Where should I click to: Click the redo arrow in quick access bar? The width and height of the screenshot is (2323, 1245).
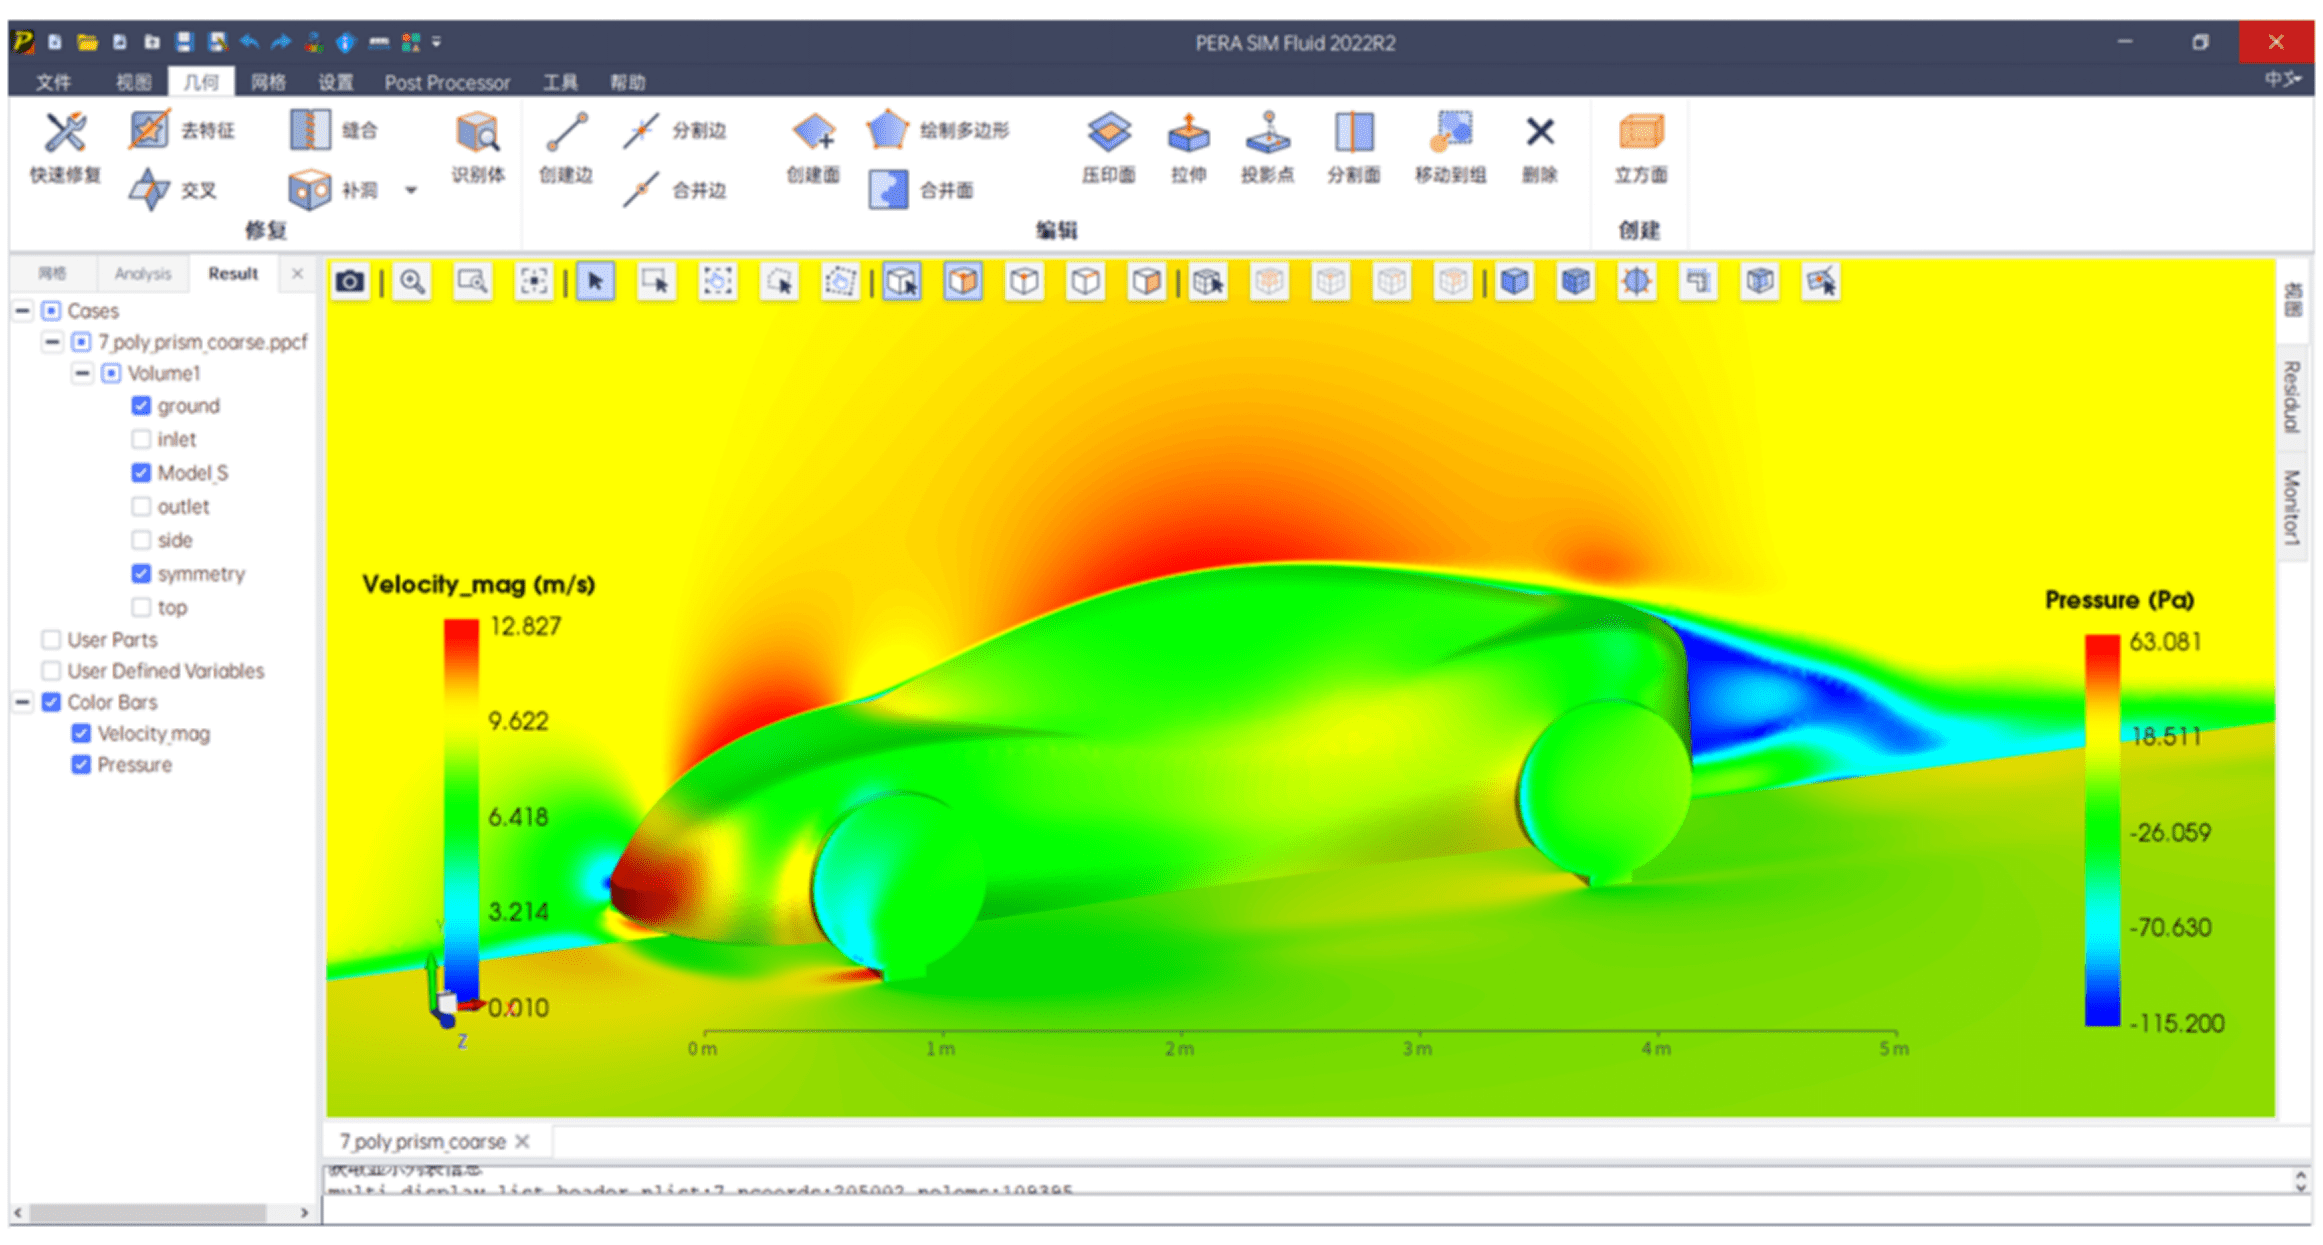[281, 42]
